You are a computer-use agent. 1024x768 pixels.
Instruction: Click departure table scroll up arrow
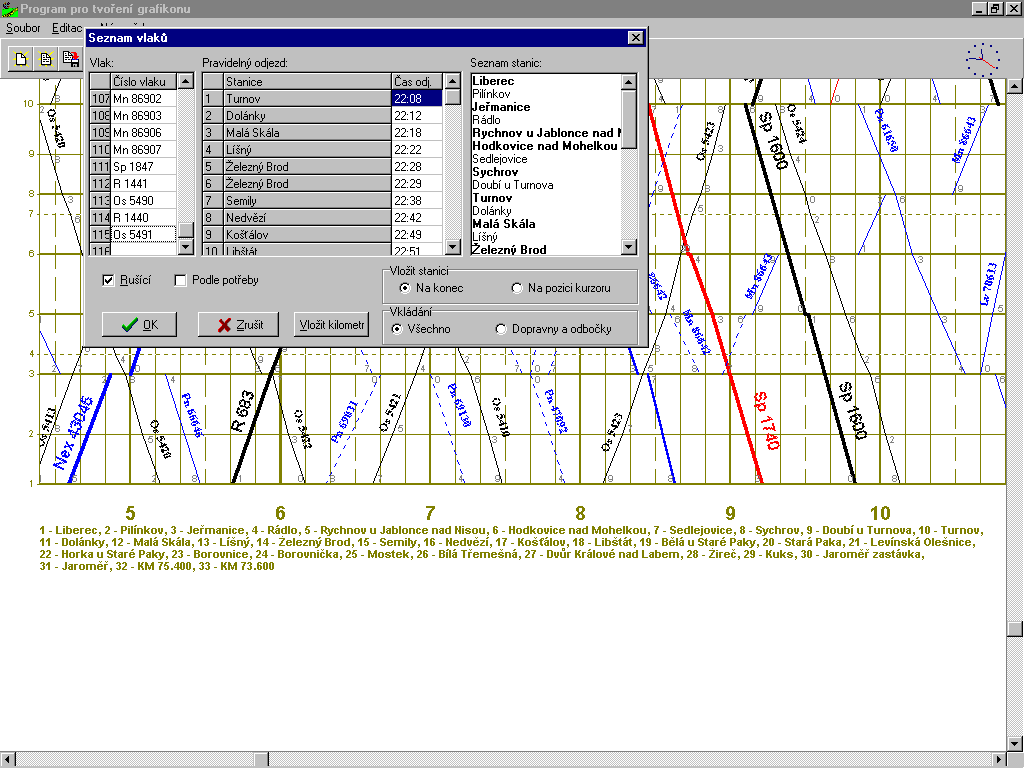453,81
